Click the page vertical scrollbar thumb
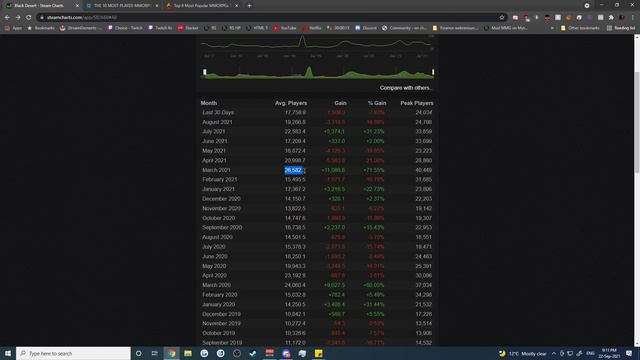 coord(637,122)
